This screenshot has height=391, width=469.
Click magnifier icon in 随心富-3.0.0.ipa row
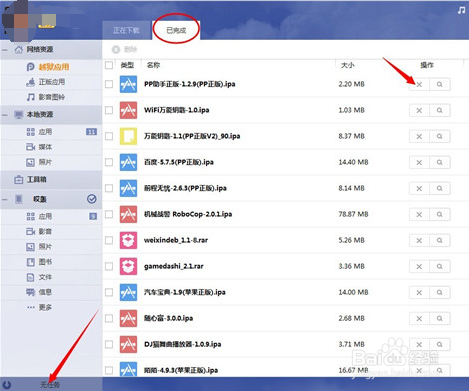click(x=440, y=318)
